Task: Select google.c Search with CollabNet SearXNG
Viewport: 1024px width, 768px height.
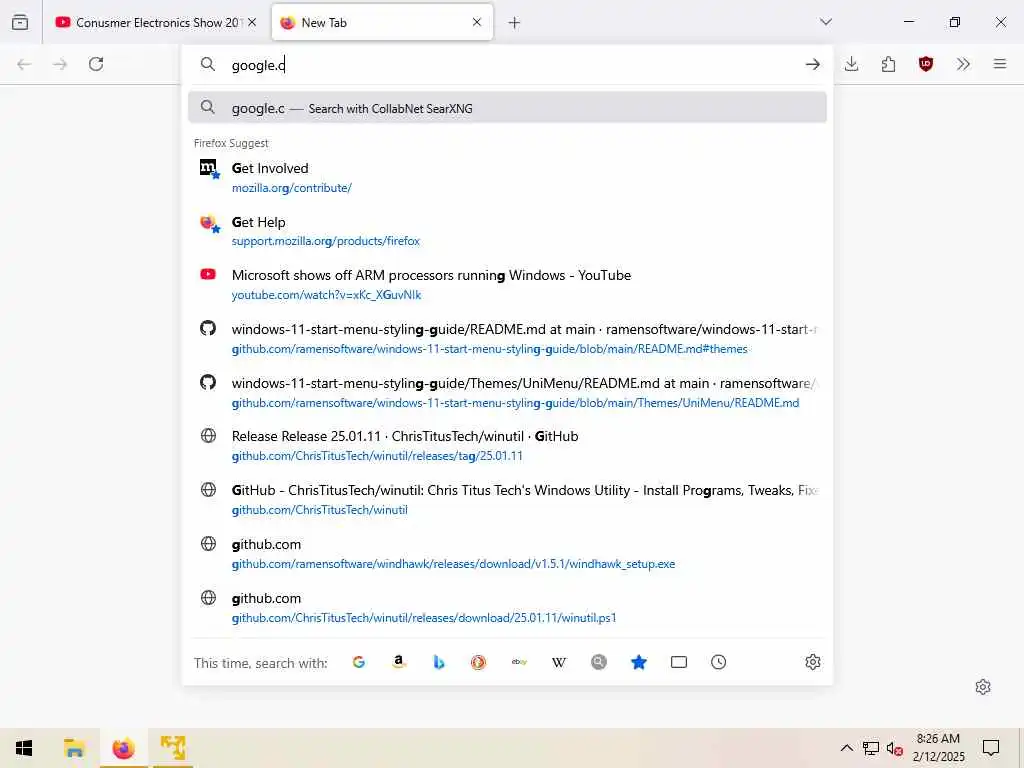Action: 507,108
